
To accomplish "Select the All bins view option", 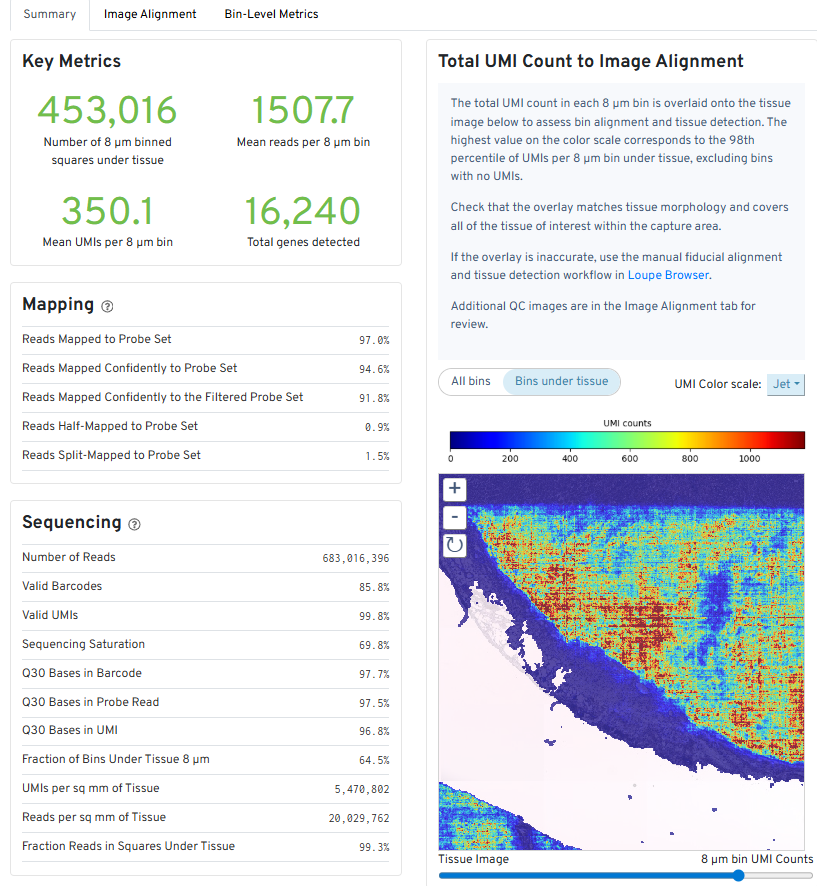I will (471, 381).
